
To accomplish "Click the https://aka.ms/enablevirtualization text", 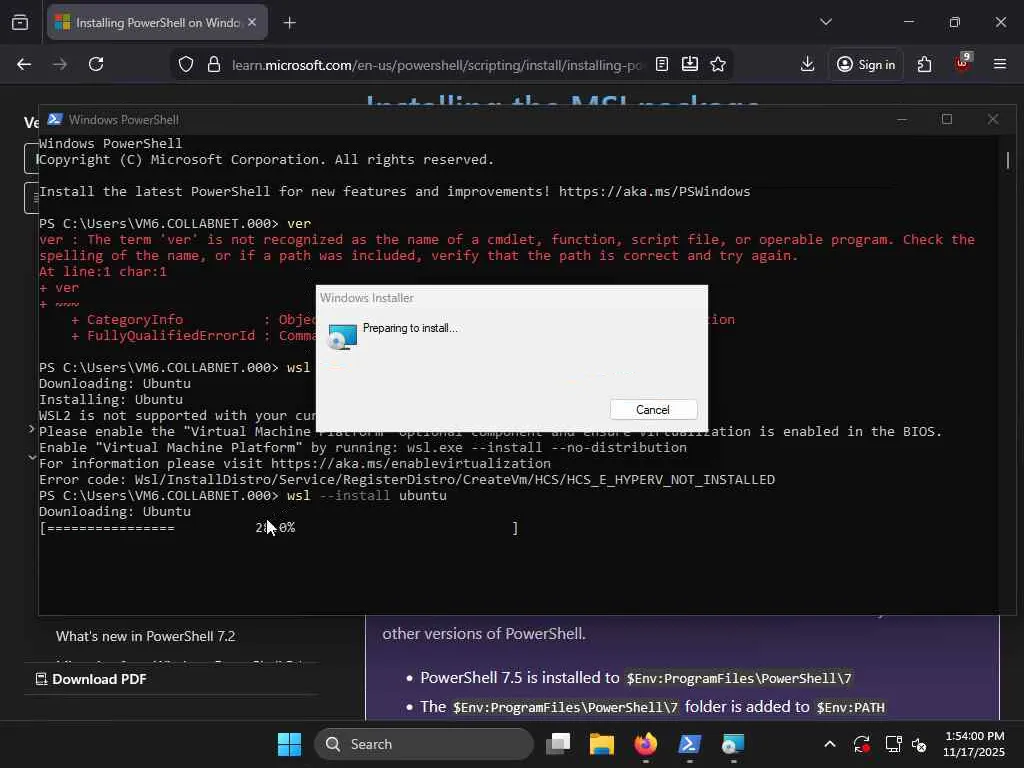I will coord(411,464).
